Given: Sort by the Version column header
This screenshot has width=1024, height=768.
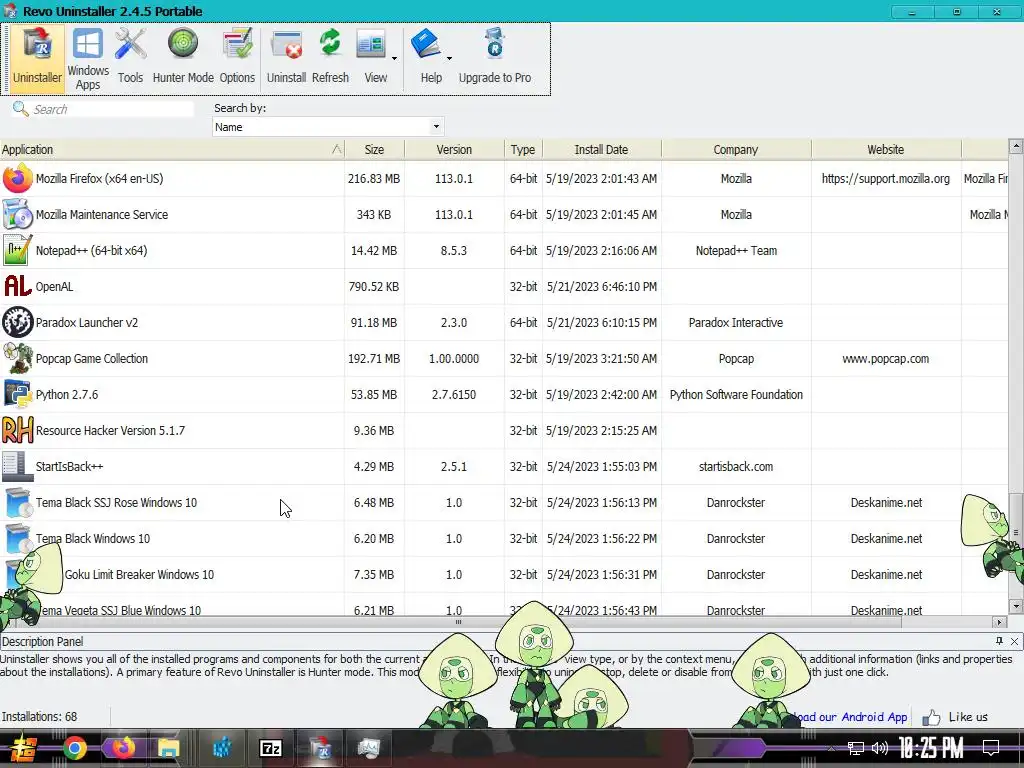Looking at the screenshot, I should tap(454, 150).
